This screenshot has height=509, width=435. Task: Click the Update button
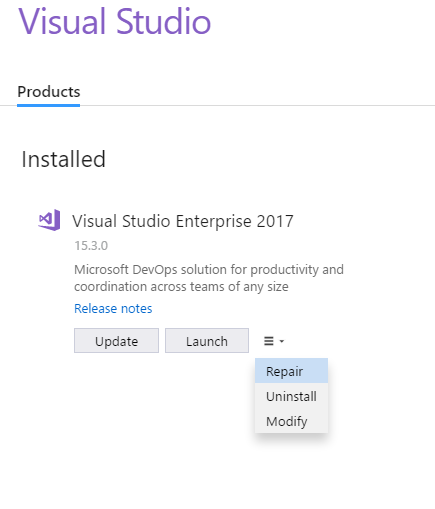tap(116, 341)
